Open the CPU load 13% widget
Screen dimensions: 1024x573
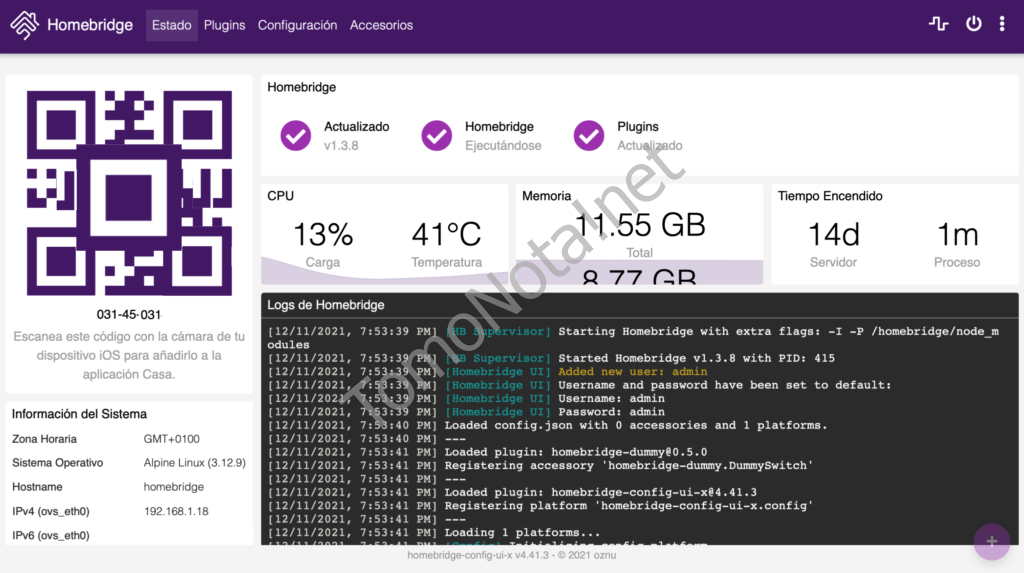click(x=323, y=236)
